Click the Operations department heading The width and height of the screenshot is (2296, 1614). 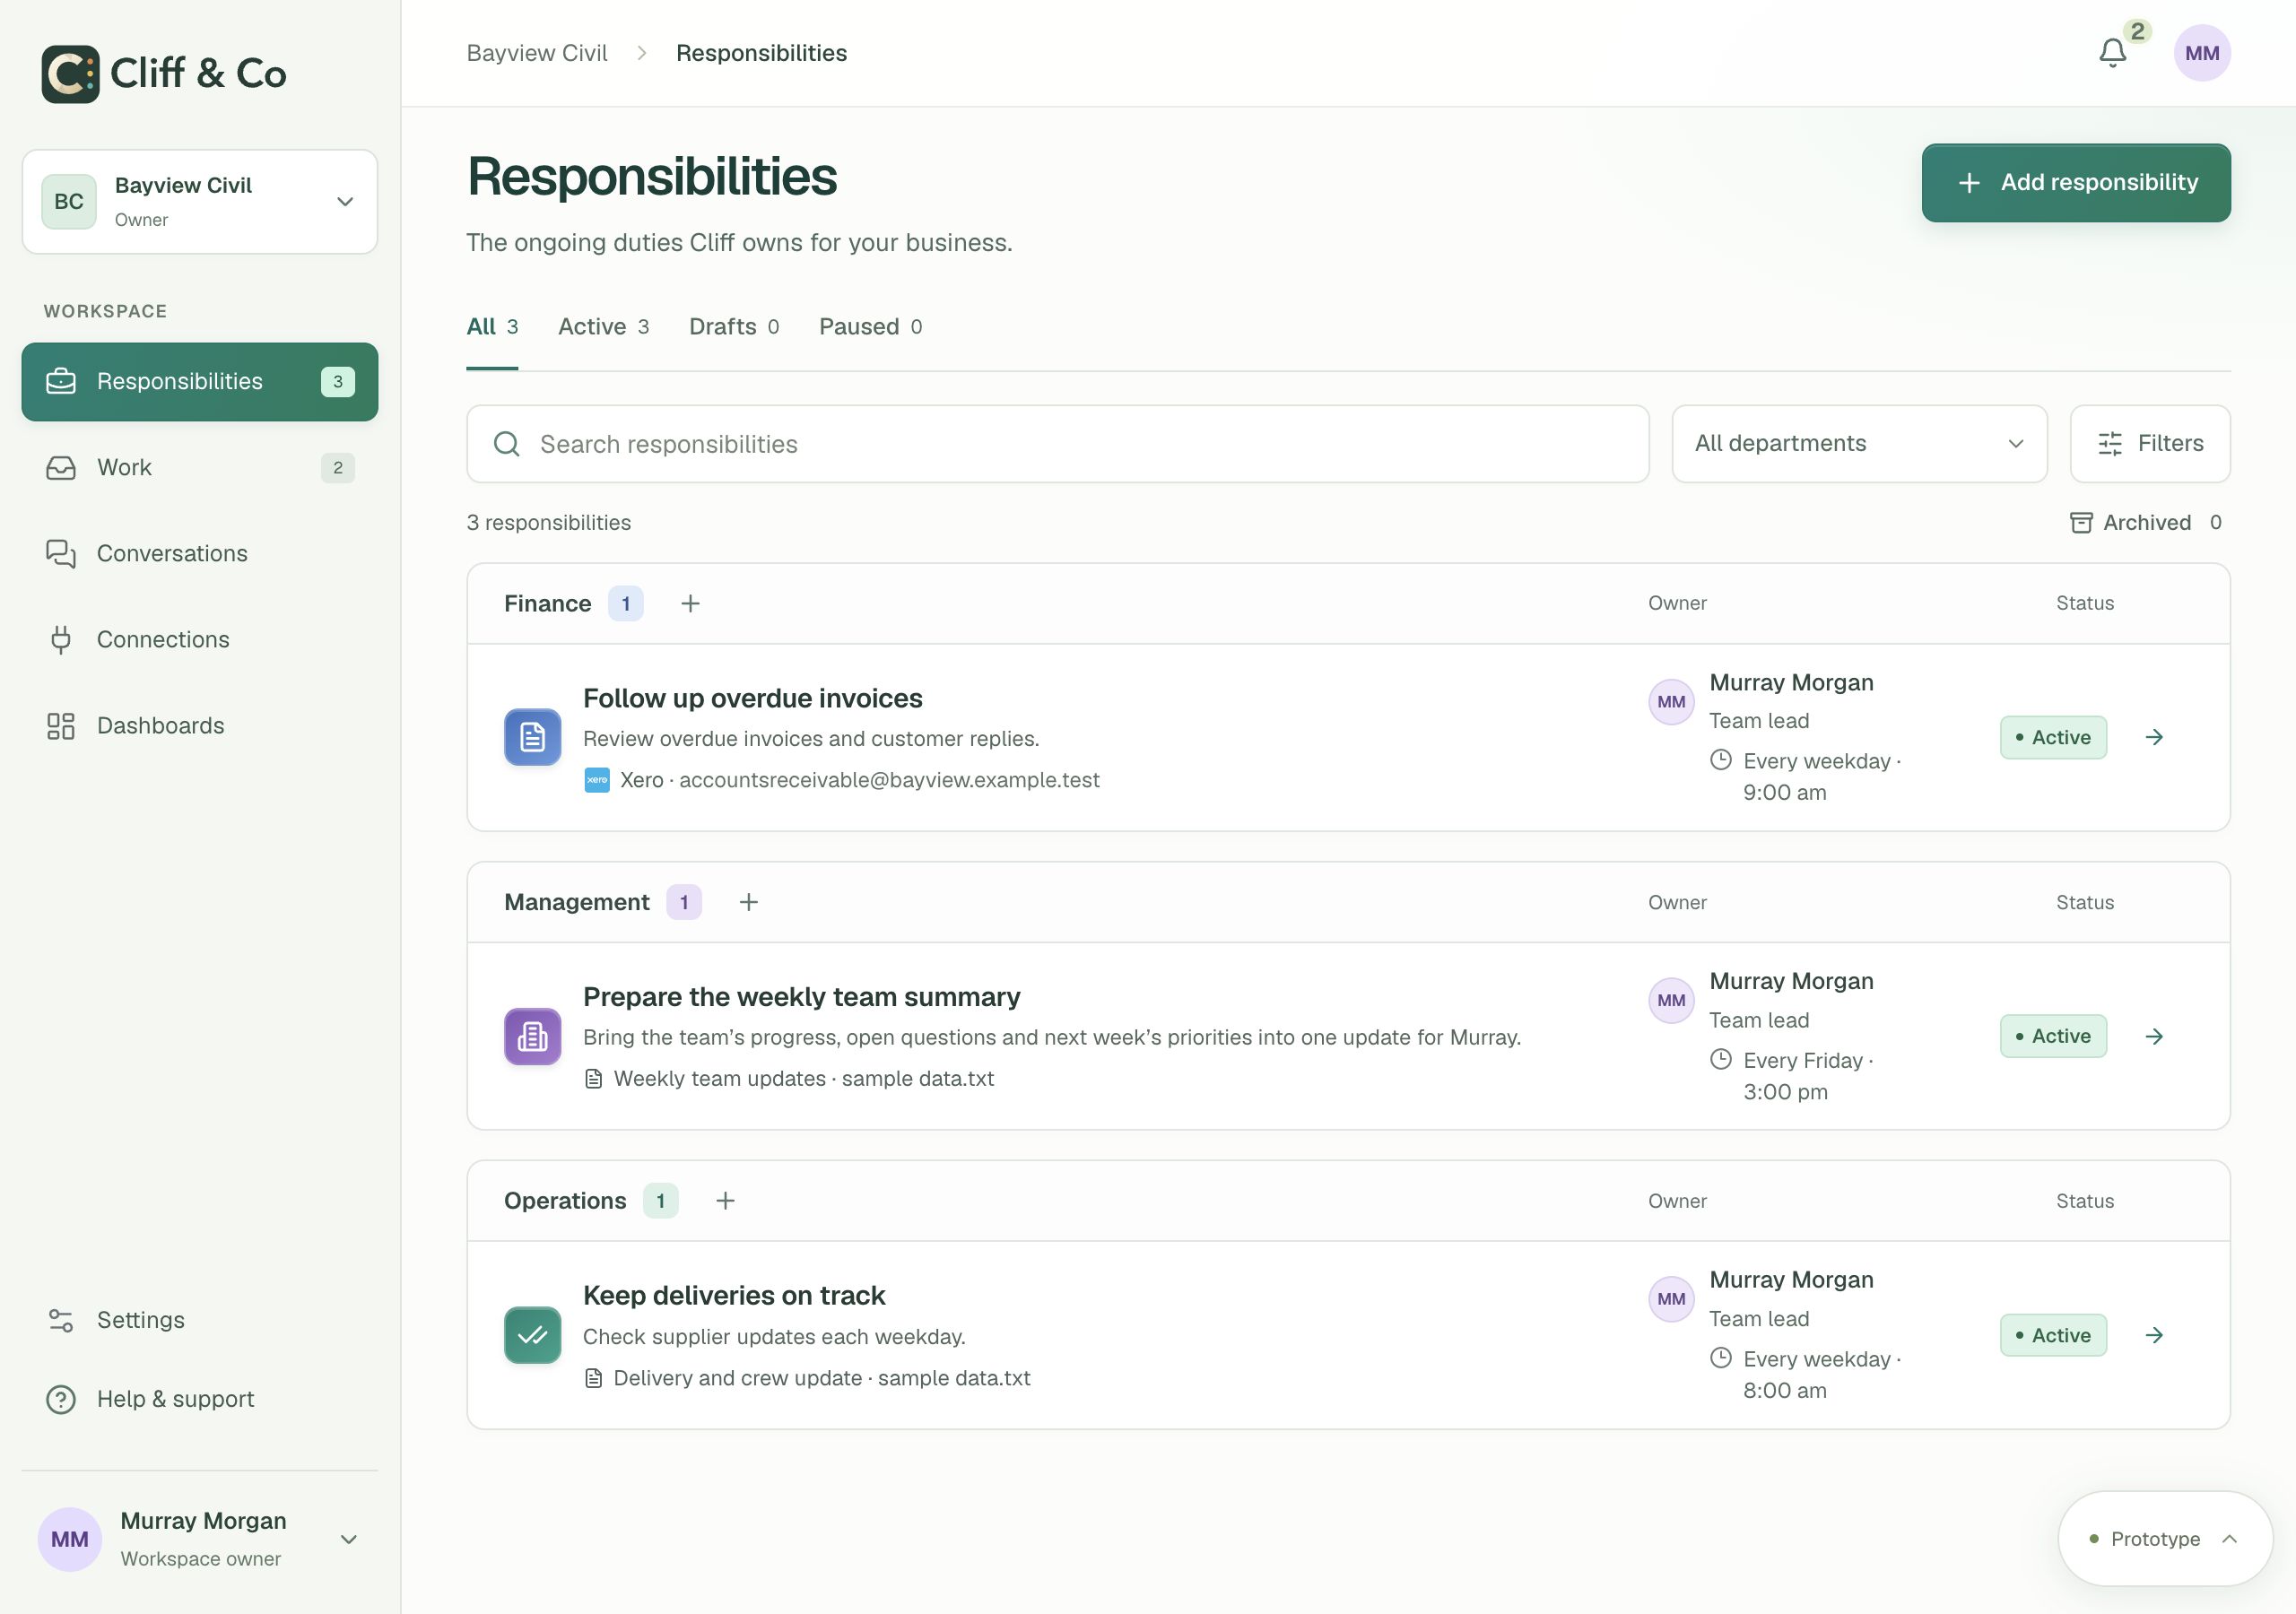click(x=565, y=1201)
